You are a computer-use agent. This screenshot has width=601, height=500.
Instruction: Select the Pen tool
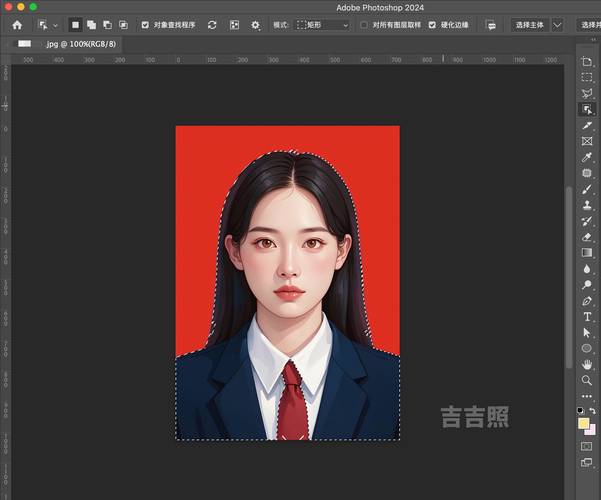[586, 301]
